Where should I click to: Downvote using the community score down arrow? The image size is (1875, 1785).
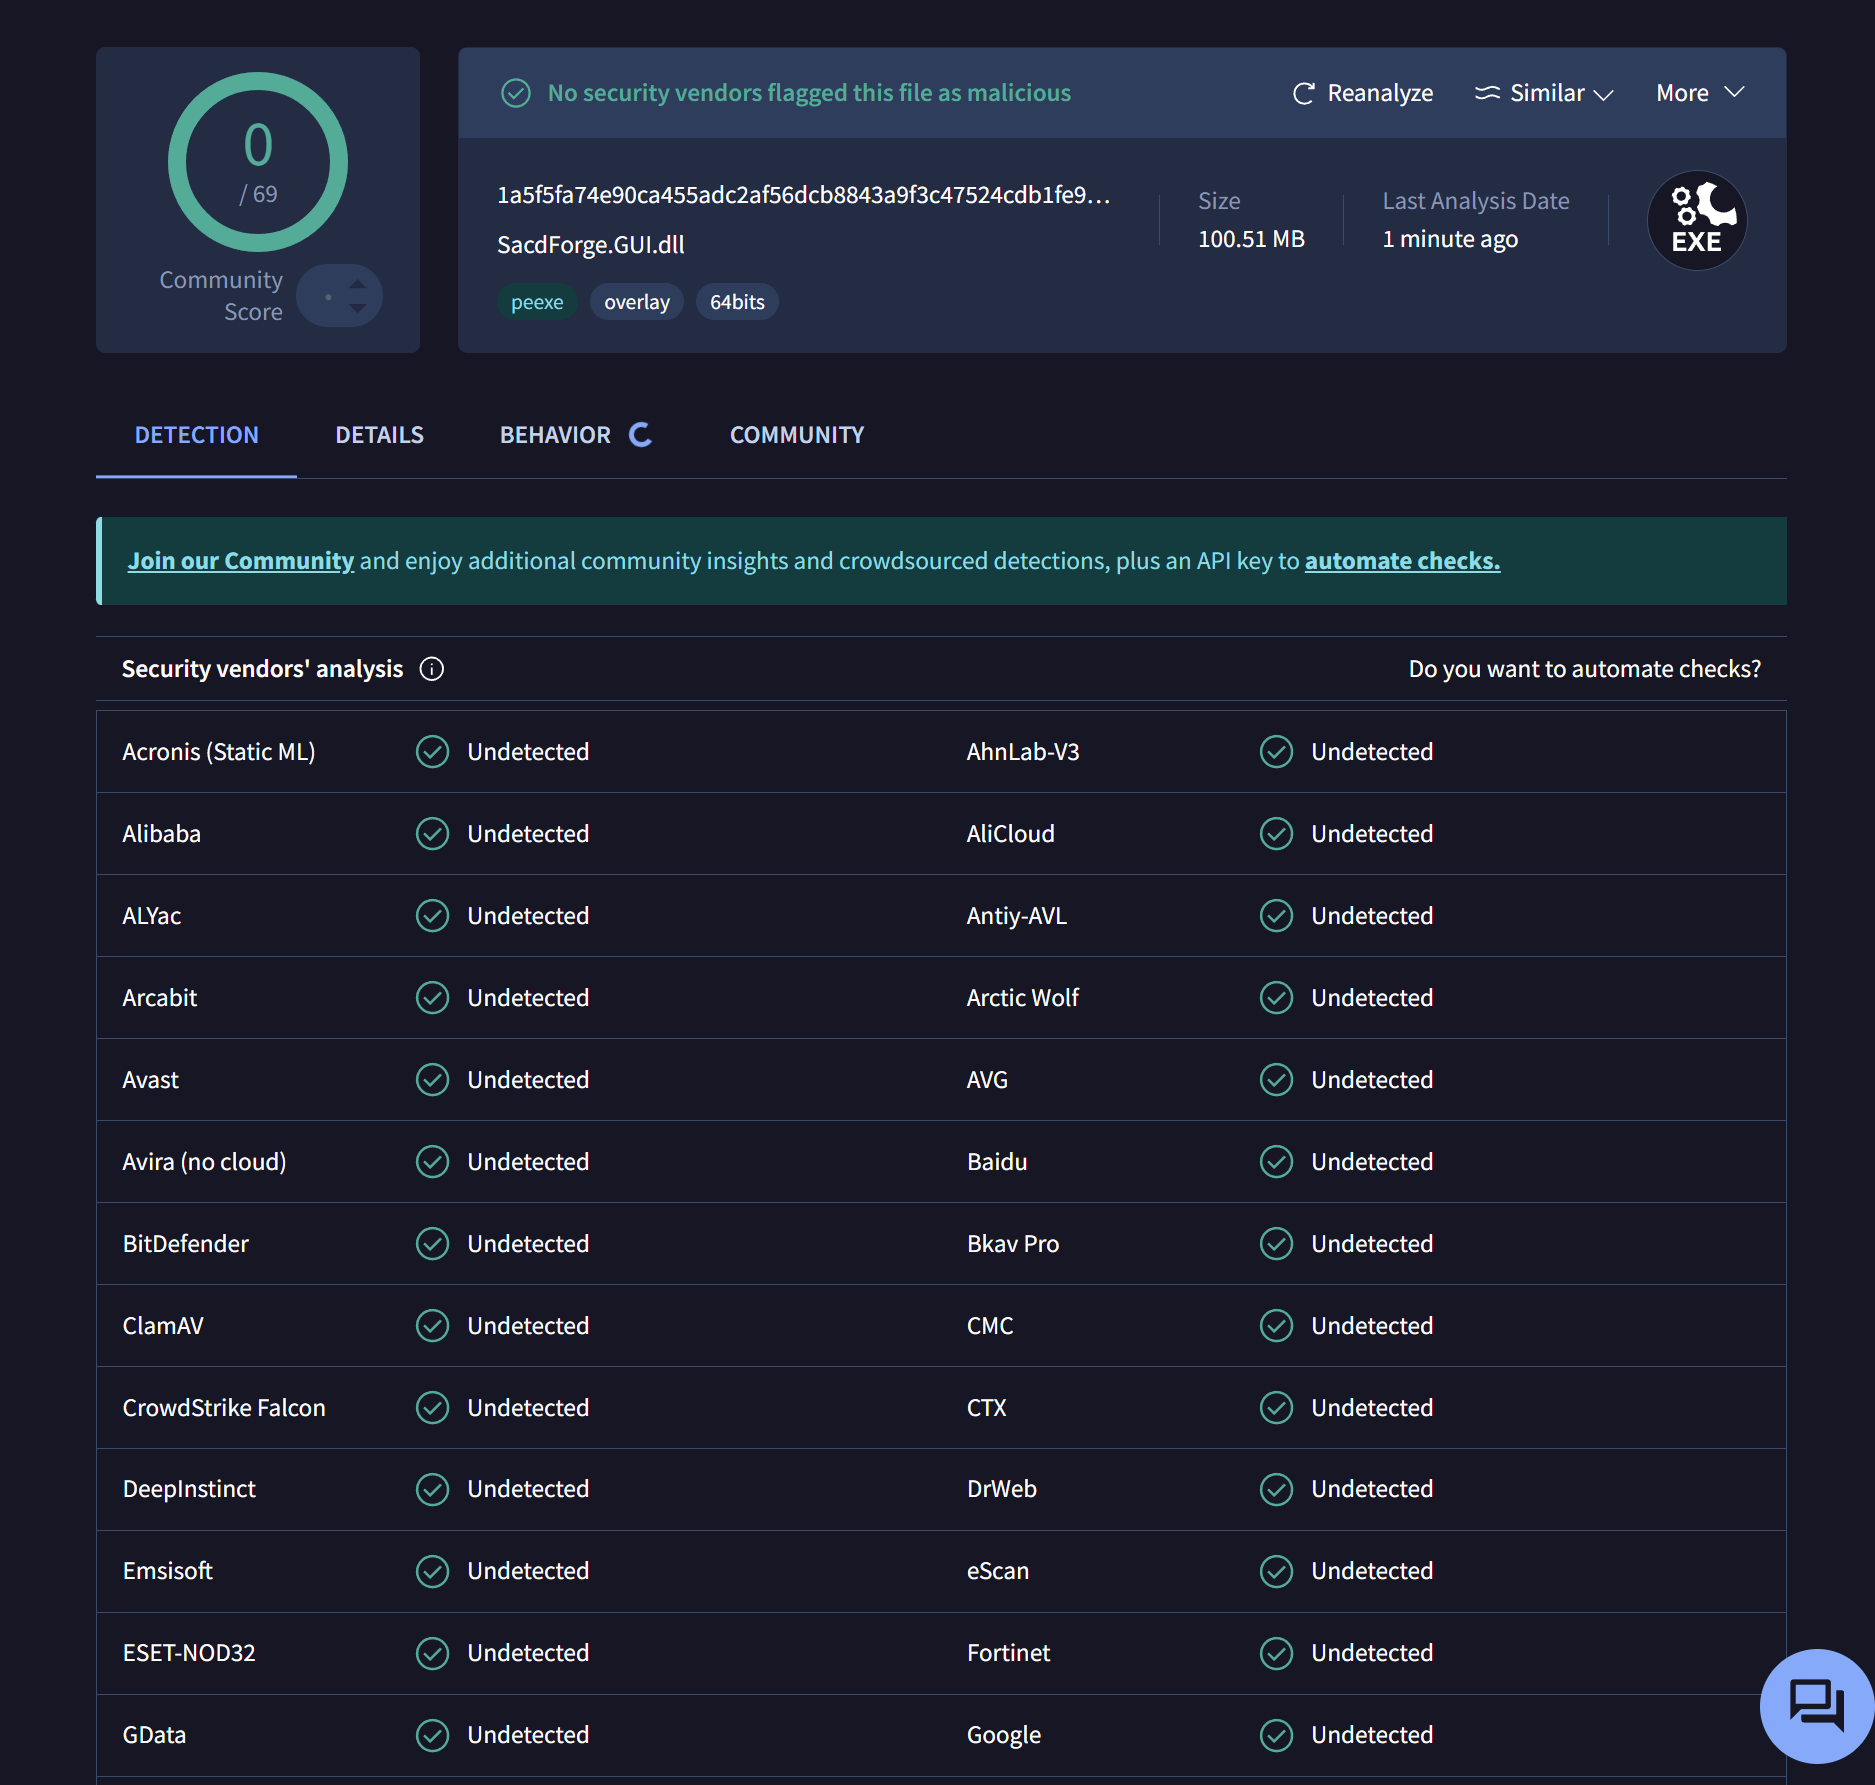tap(358, 308)
